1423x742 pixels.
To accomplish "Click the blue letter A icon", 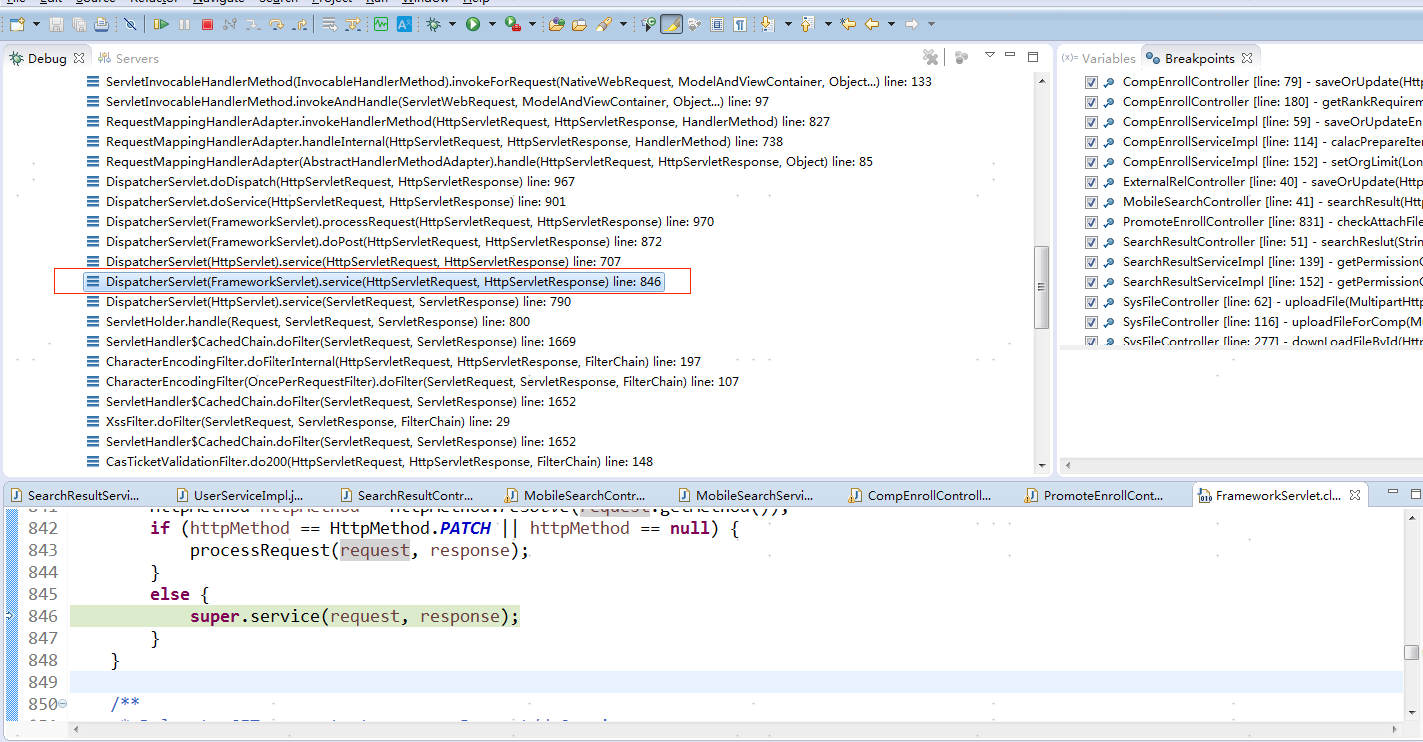I will tap(404, 24).
